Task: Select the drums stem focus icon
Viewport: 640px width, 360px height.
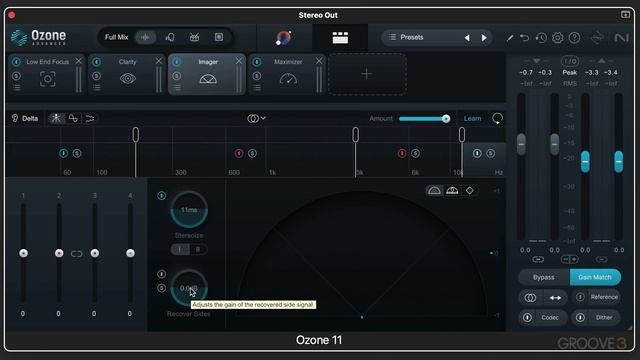Action: (194, 37)
